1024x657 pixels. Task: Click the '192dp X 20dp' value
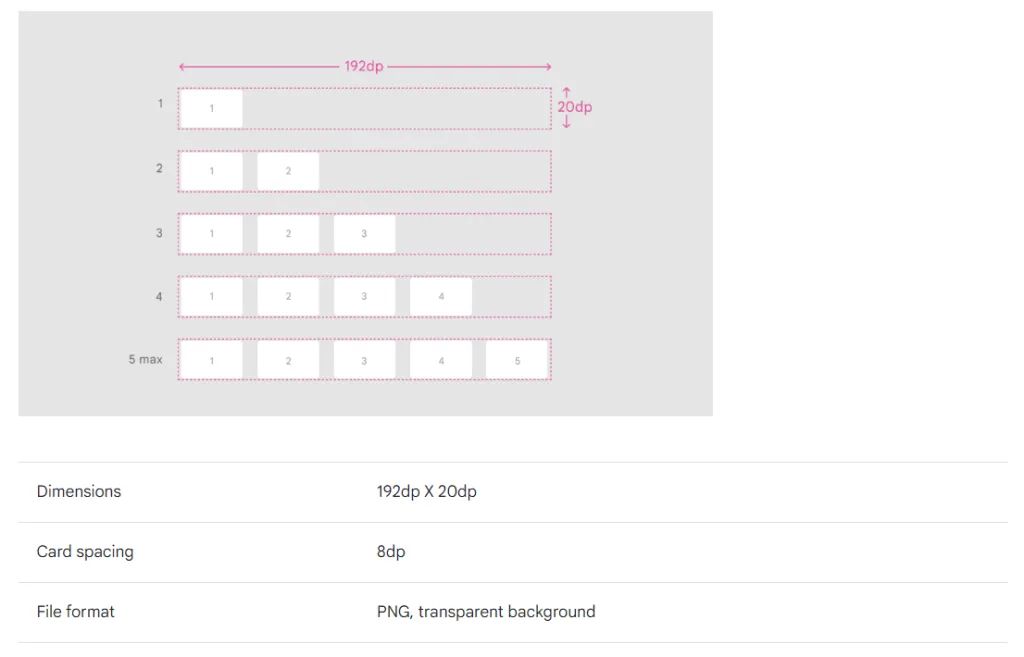(x=426, y=491)
